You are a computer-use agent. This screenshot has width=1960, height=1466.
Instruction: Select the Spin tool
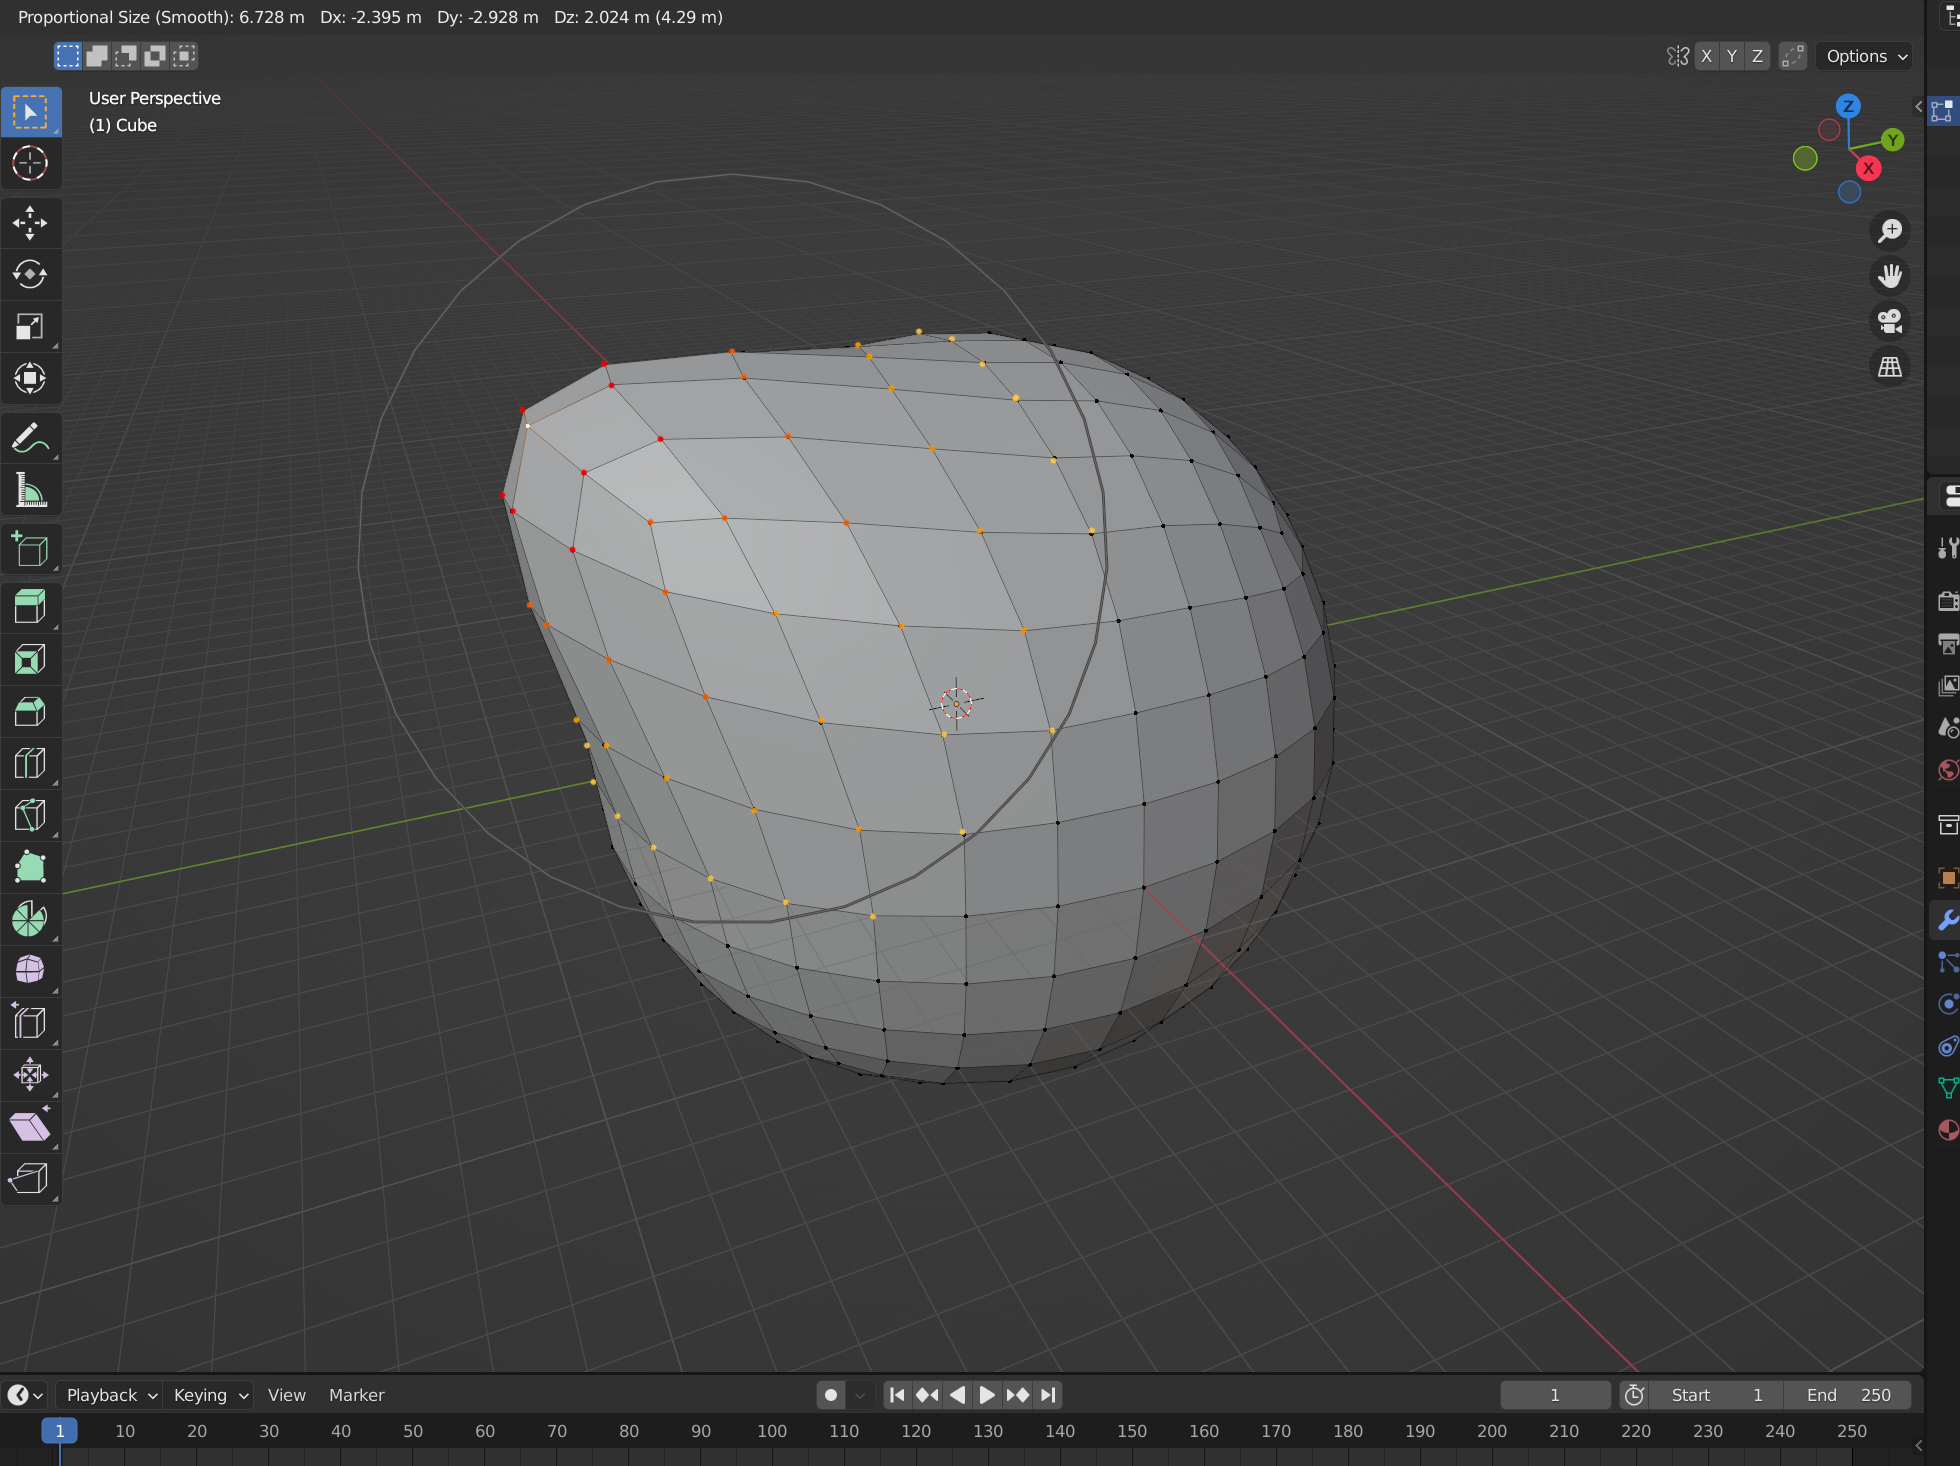click(30, 919)
